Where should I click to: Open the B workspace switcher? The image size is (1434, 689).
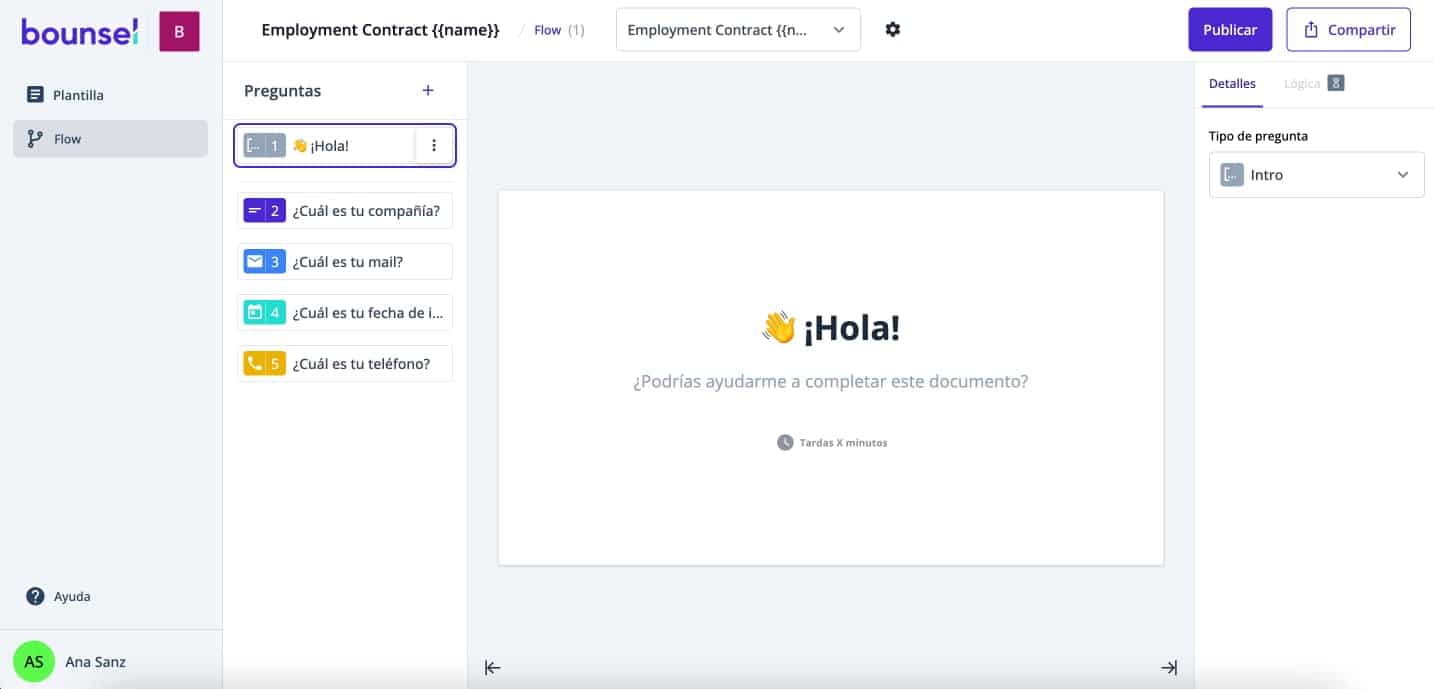[179, 32]
